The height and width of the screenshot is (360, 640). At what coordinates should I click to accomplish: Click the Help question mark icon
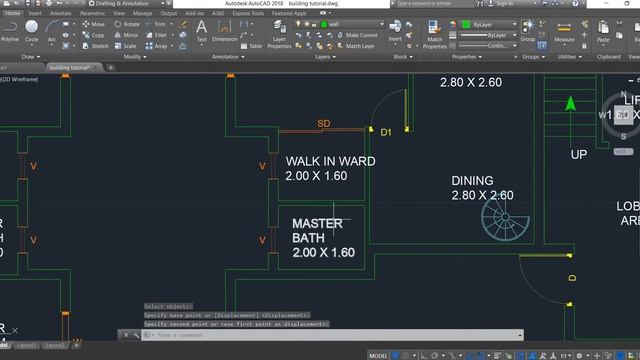575,3
